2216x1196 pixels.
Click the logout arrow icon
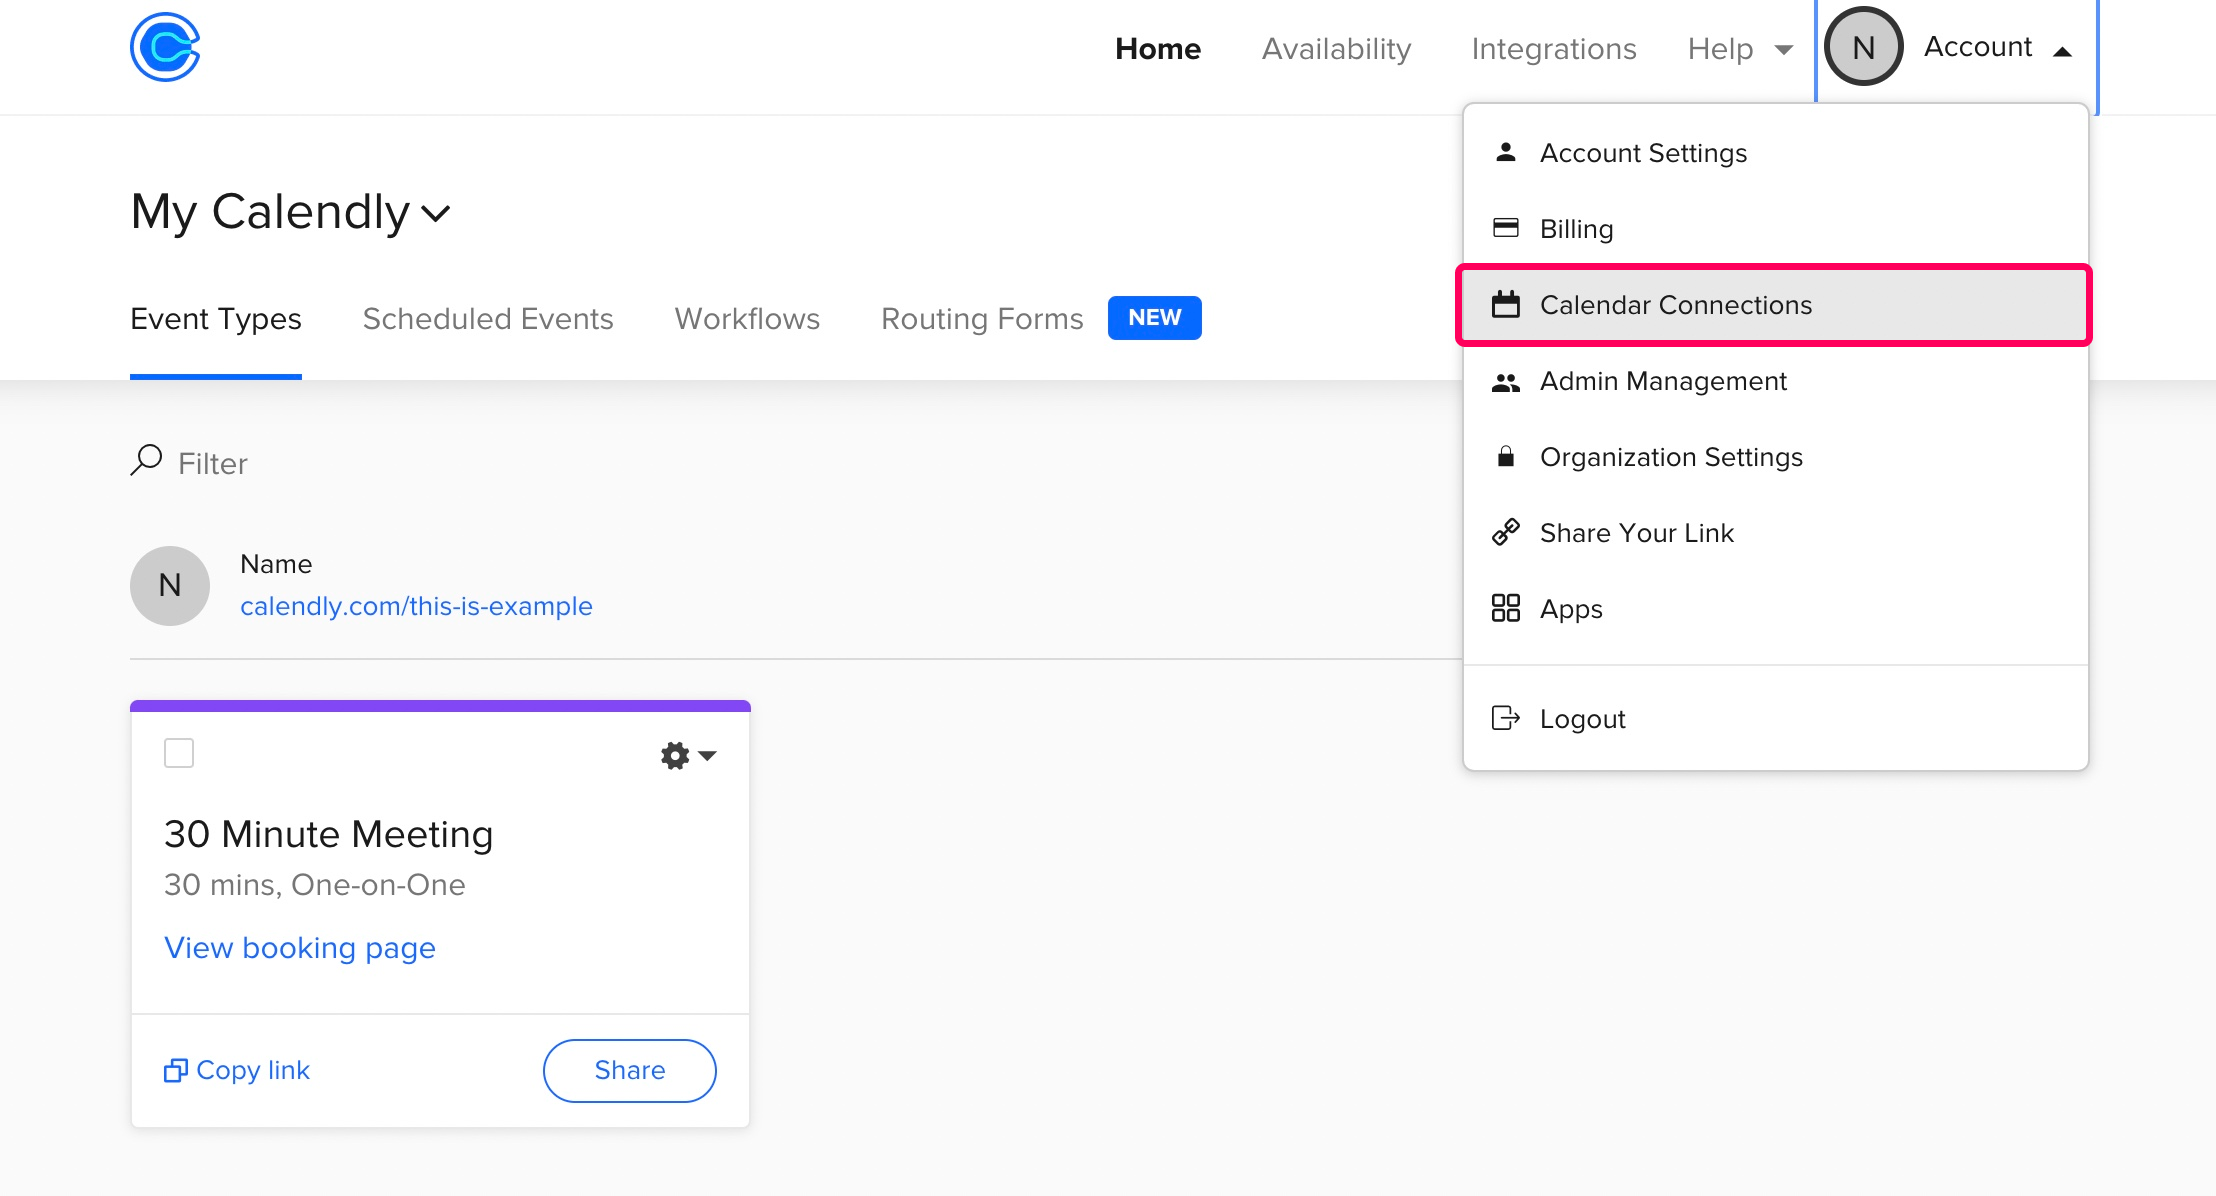[1506, 718]
